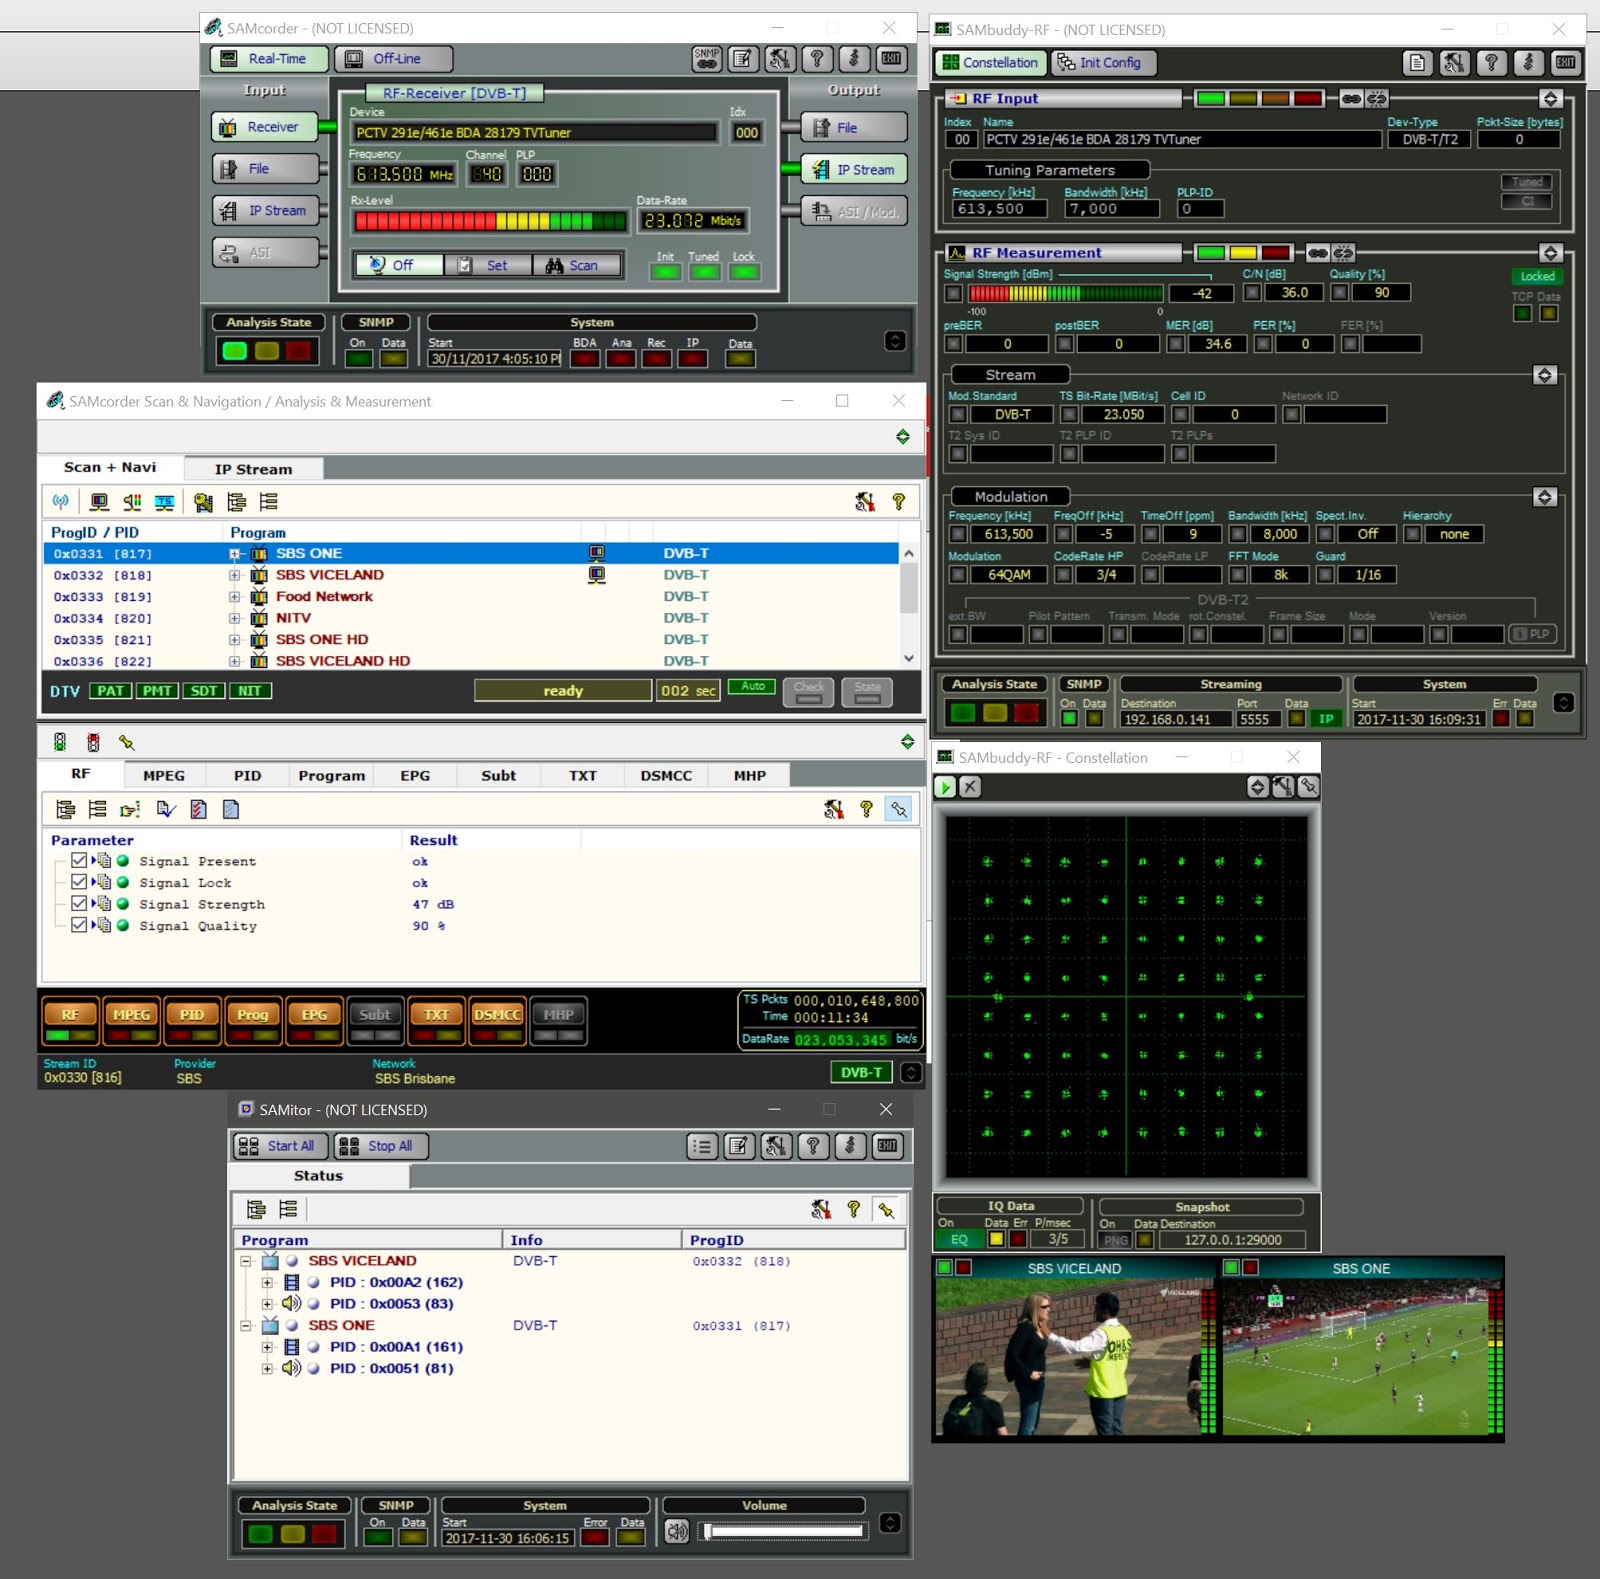Click the green play icon in Constellation window

tap(945, 787)
